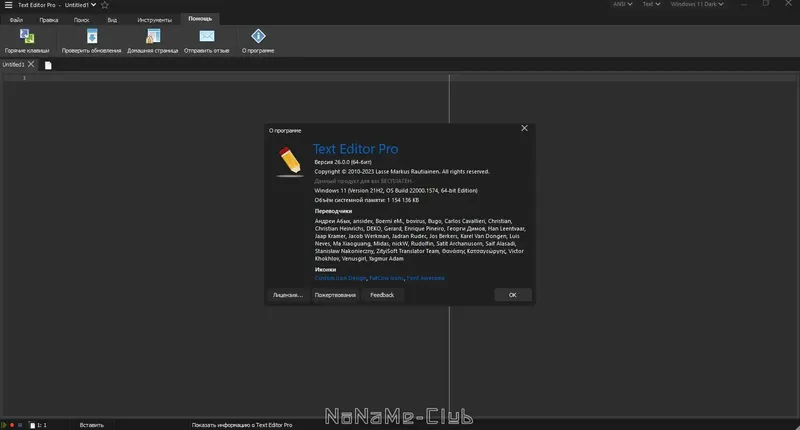The width and height of the screenshot is (800, 430).
Task: Create a new document with the blank page icon
Action: 48,65
